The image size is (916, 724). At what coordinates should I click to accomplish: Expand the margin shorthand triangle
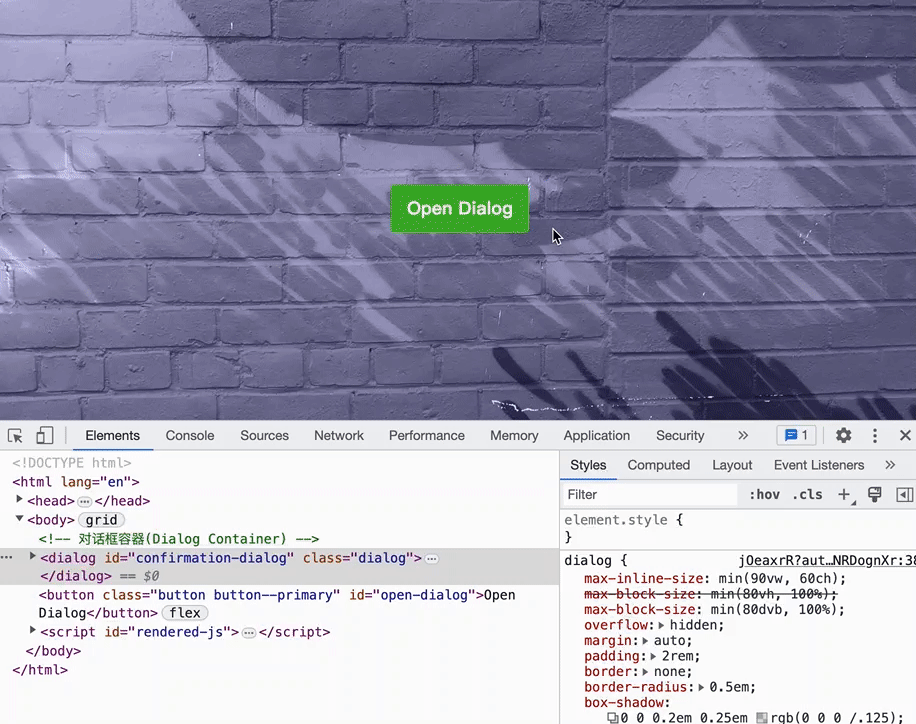tap(645, 641)
